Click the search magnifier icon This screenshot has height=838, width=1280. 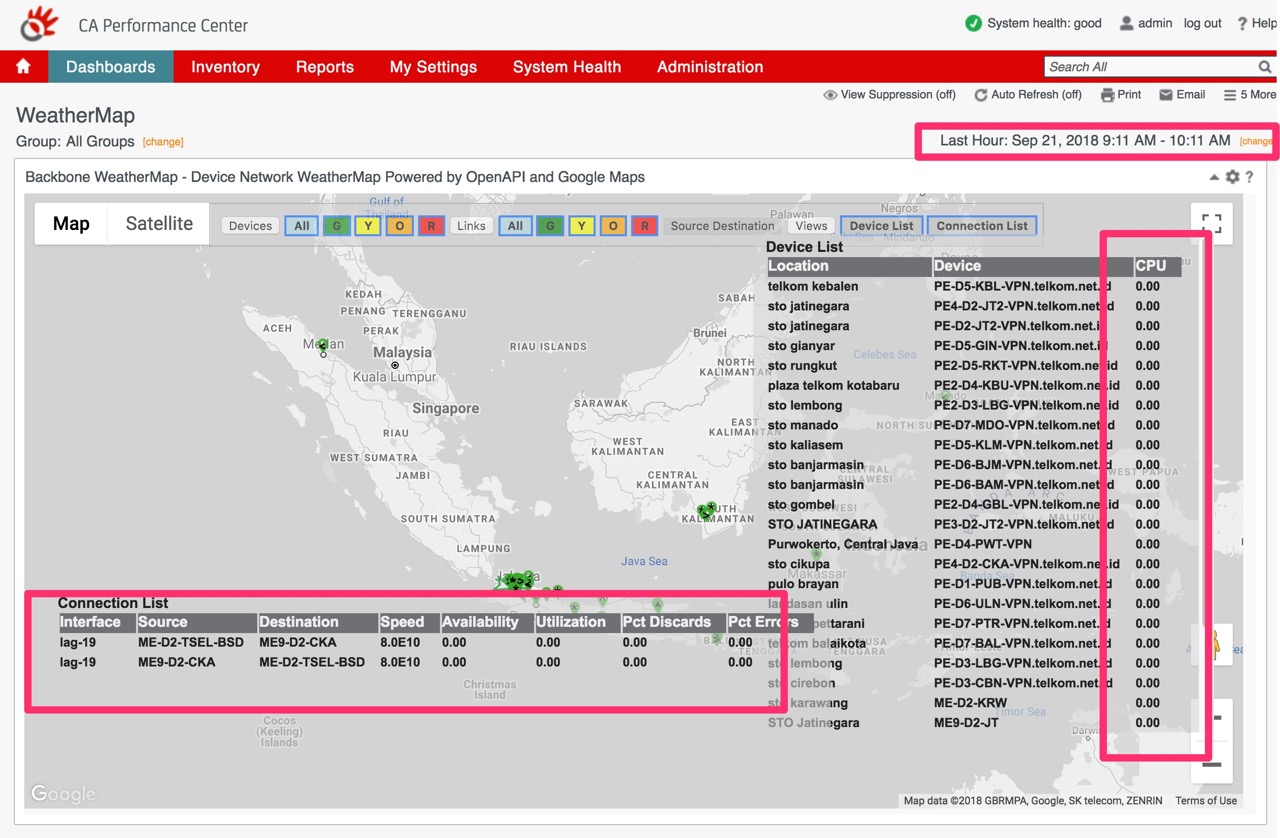1265,67
